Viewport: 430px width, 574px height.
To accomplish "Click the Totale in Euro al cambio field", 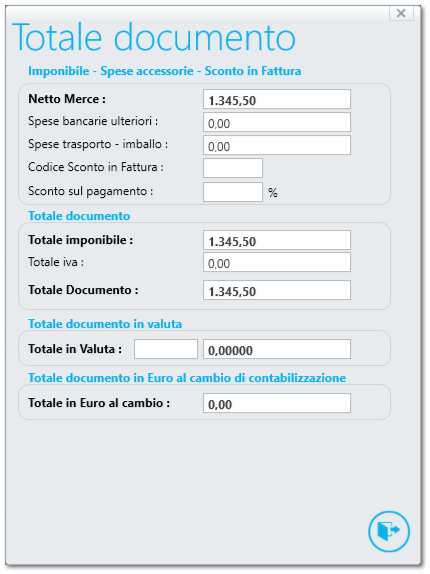I will pyautogui.click(x=277, y=403).
